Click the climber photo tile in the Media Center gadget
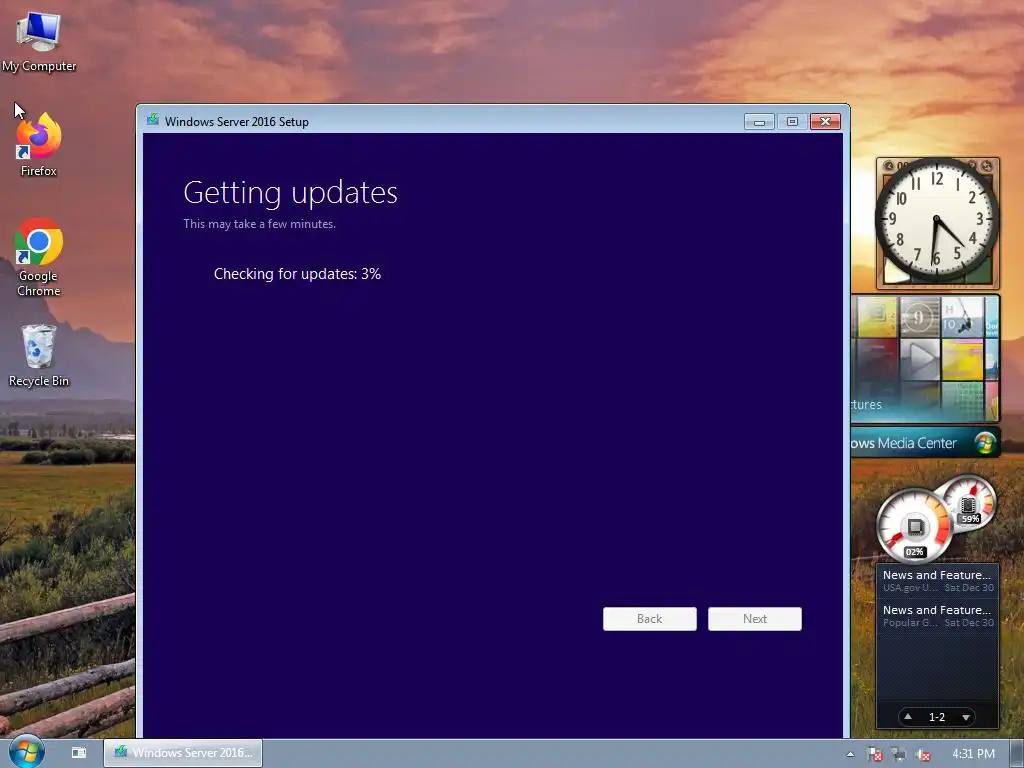The width and height of the screenshot is (1024, 768). (x=962, y=317)
